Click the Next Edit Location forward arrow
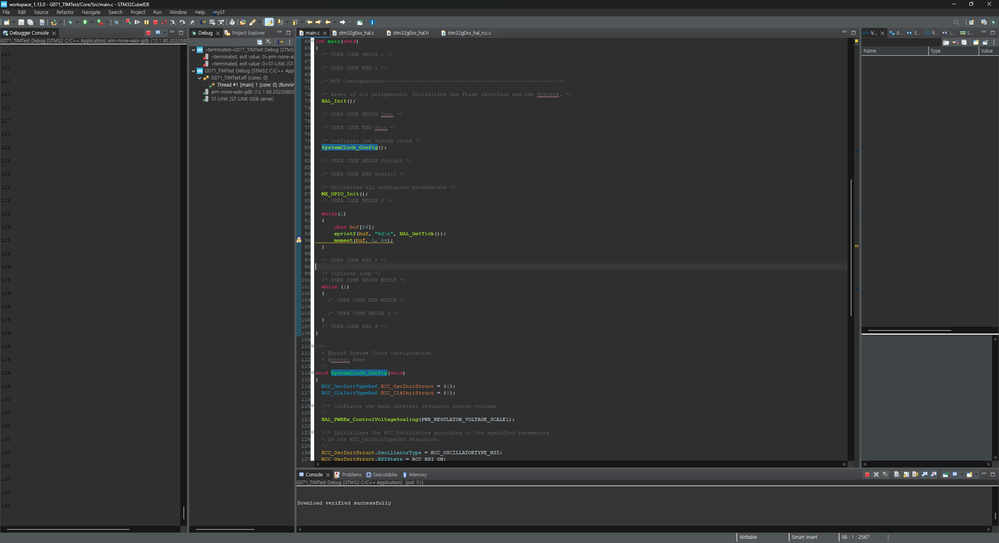 (318, 22)
